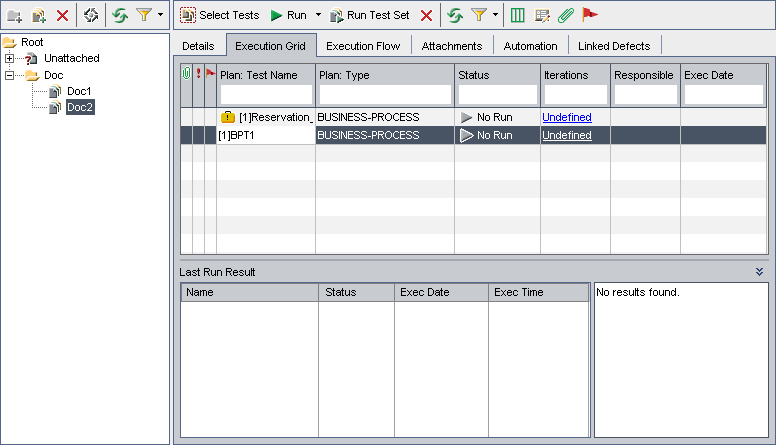Switch to the Execution Flow tab
The width and height of the screenshot is (776, 445).
[x=363, y=46]
